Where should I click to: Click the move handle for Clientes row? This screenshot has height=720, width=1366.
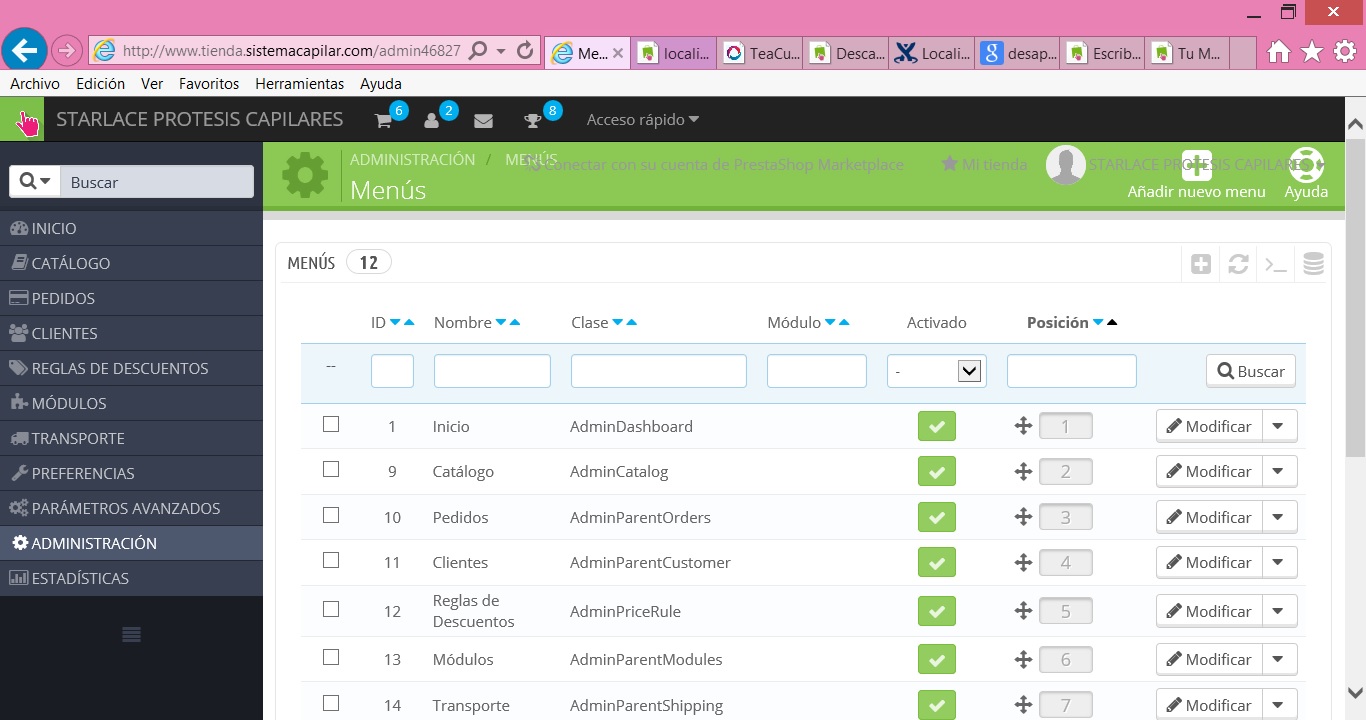[x=1023, y=562]
